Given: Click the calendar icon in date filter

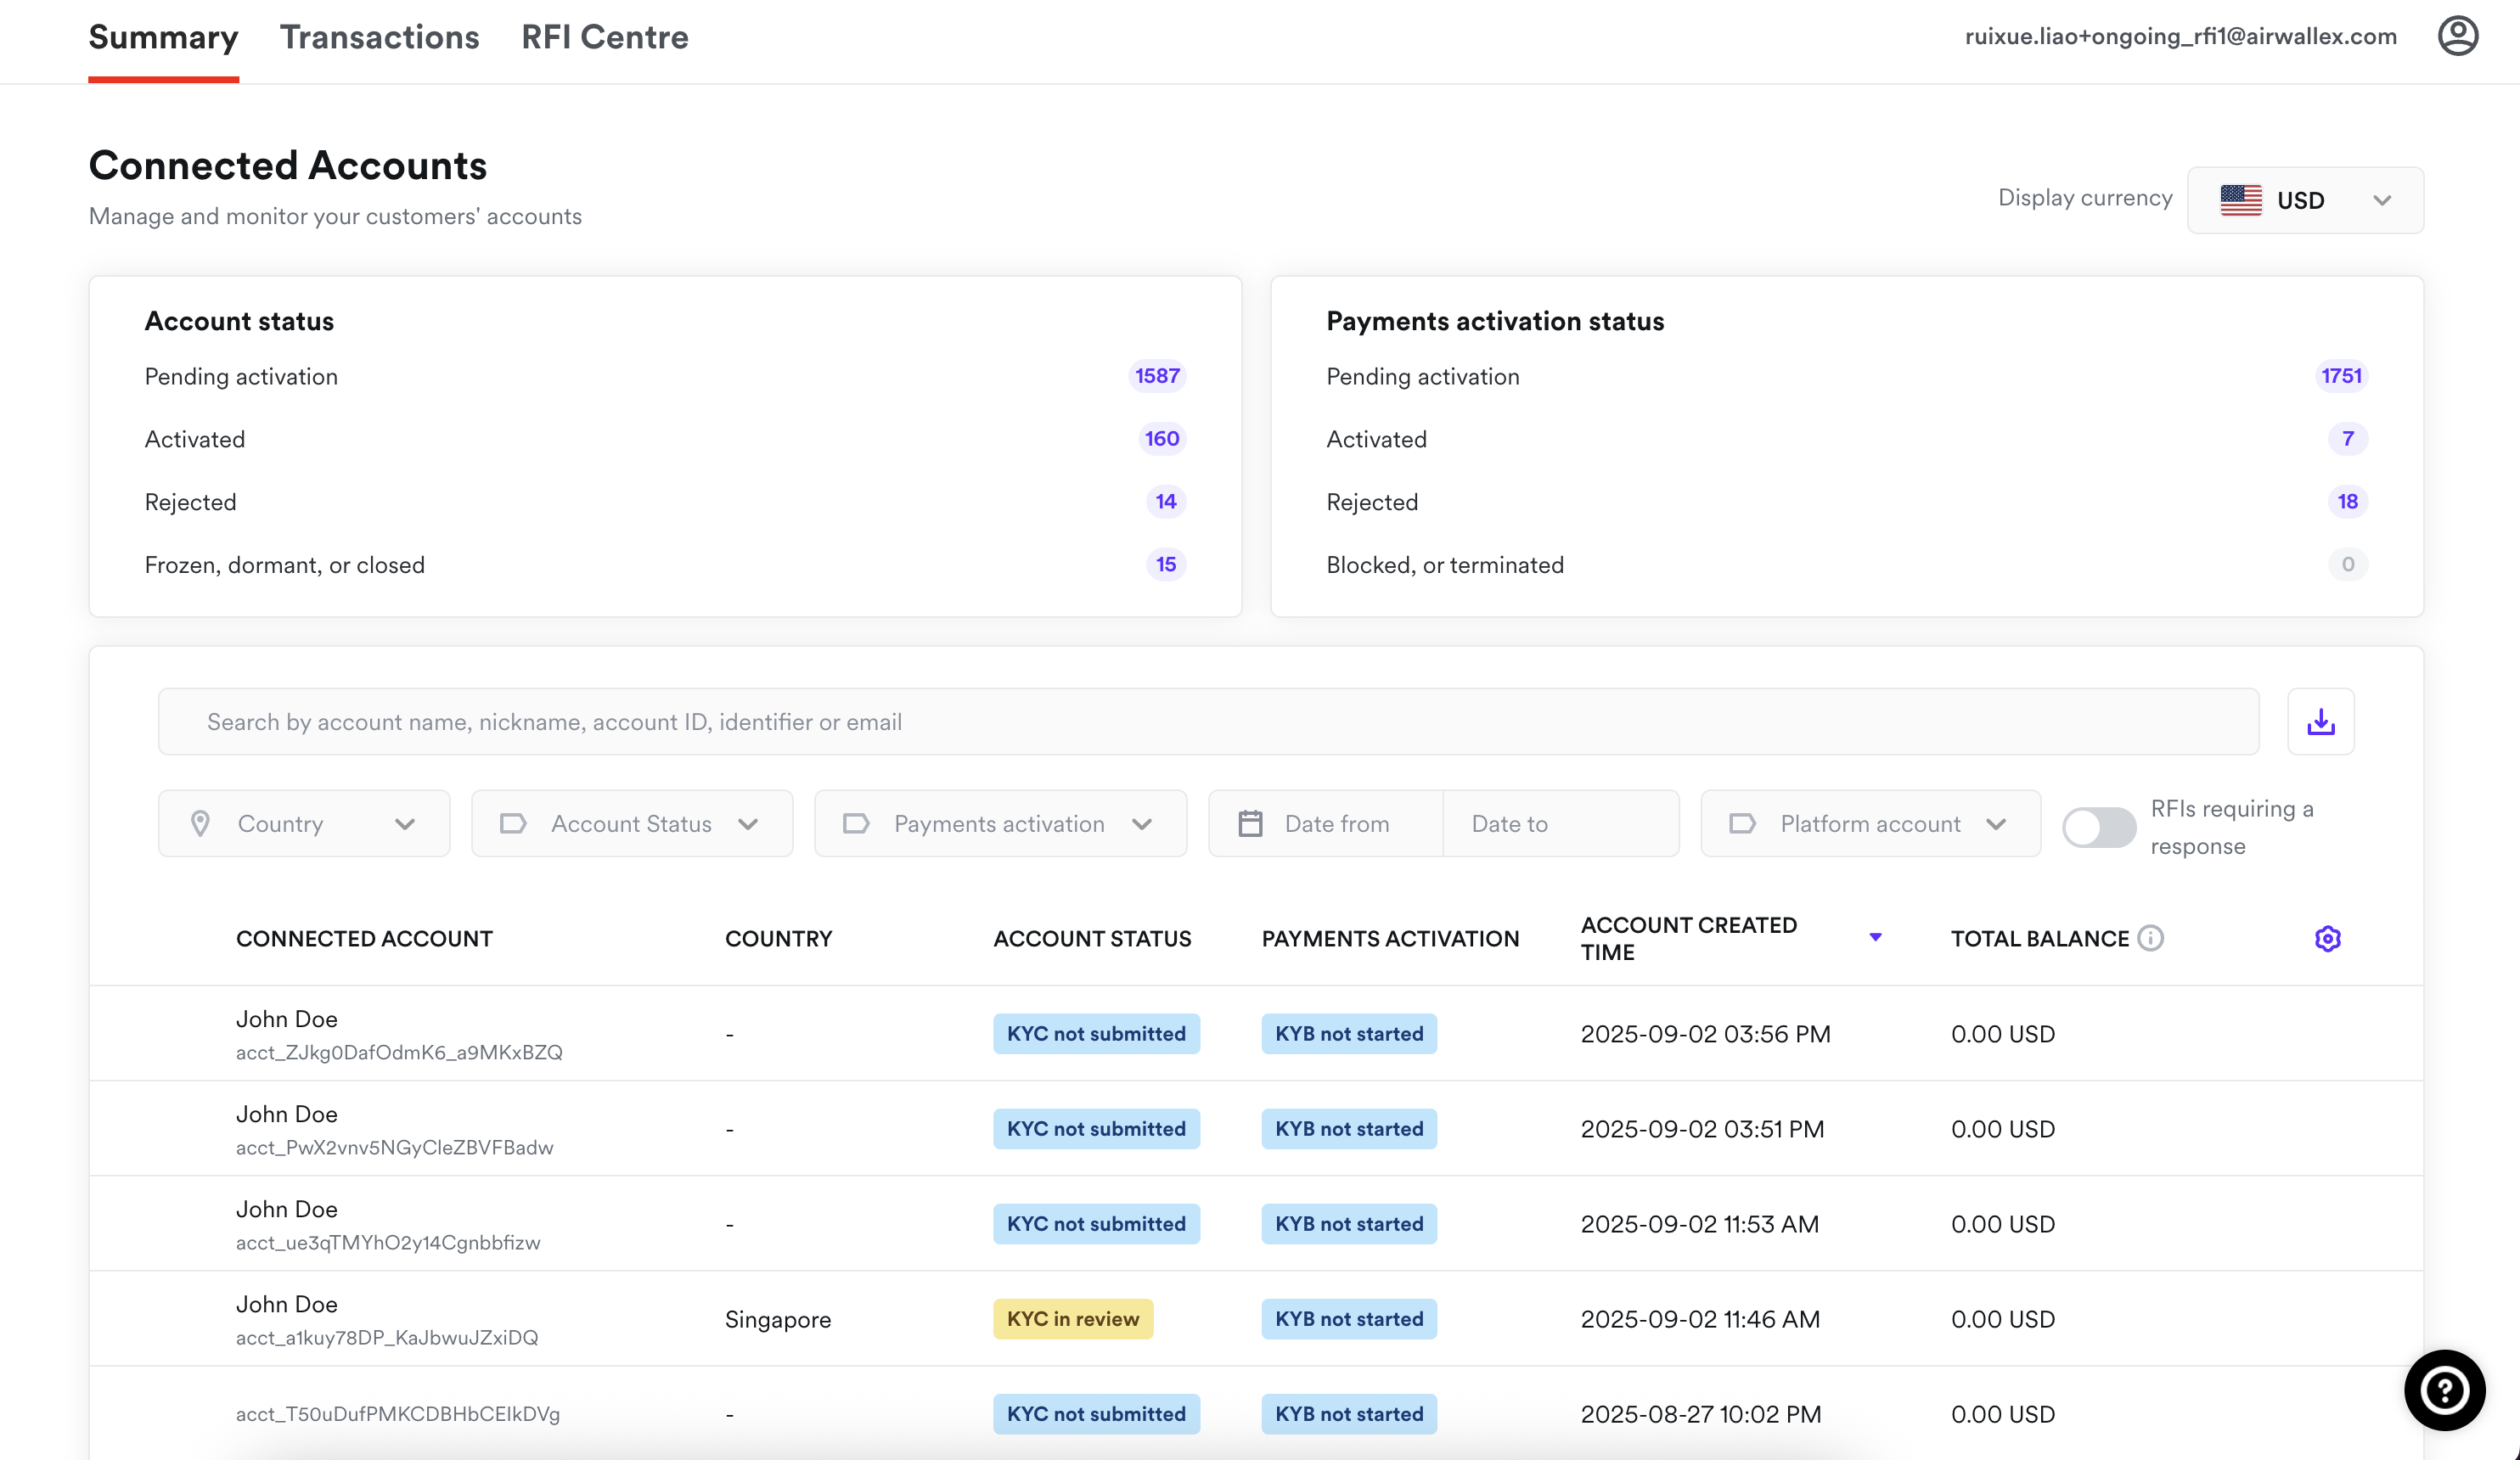Looking at the screenshot, I should pyautogui.click(x=1250, y=823).
